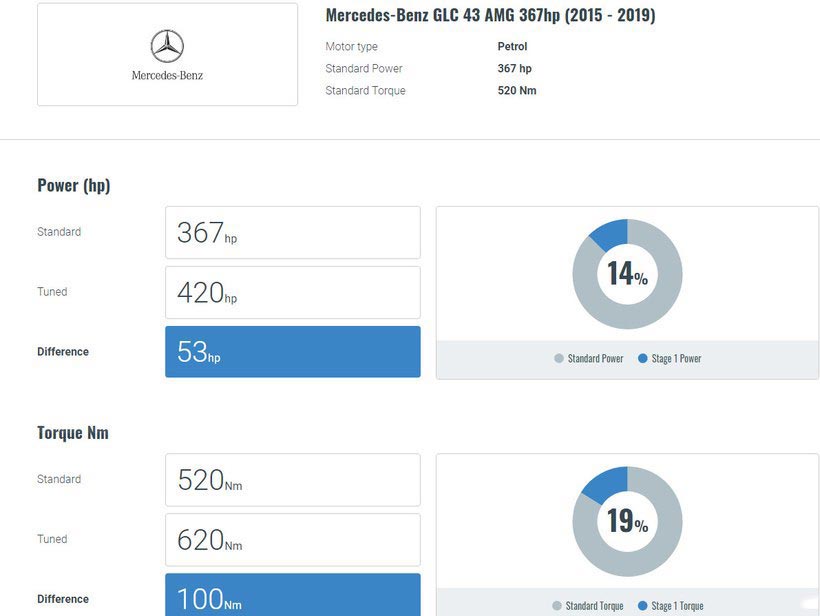Image resolution: width=820 pixels, height=616 pixels.
Task: Click the tuned 620 Nm field
Action: tap(292, 540)
